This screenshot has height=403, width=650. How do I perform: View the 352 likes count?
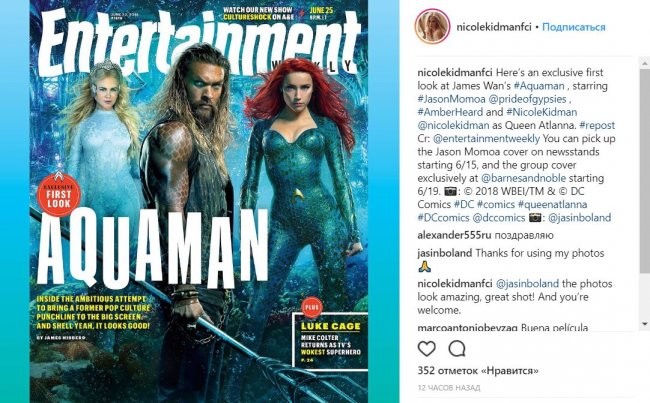[478, 370]
